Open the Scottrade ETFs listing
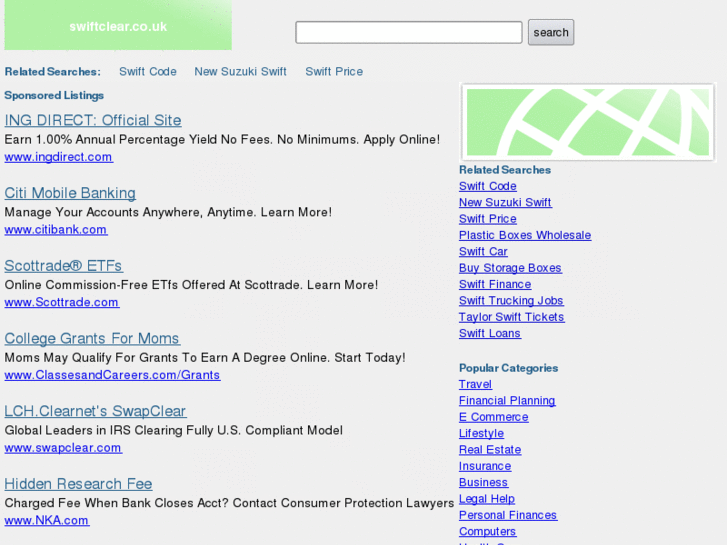 pos(64,266)
